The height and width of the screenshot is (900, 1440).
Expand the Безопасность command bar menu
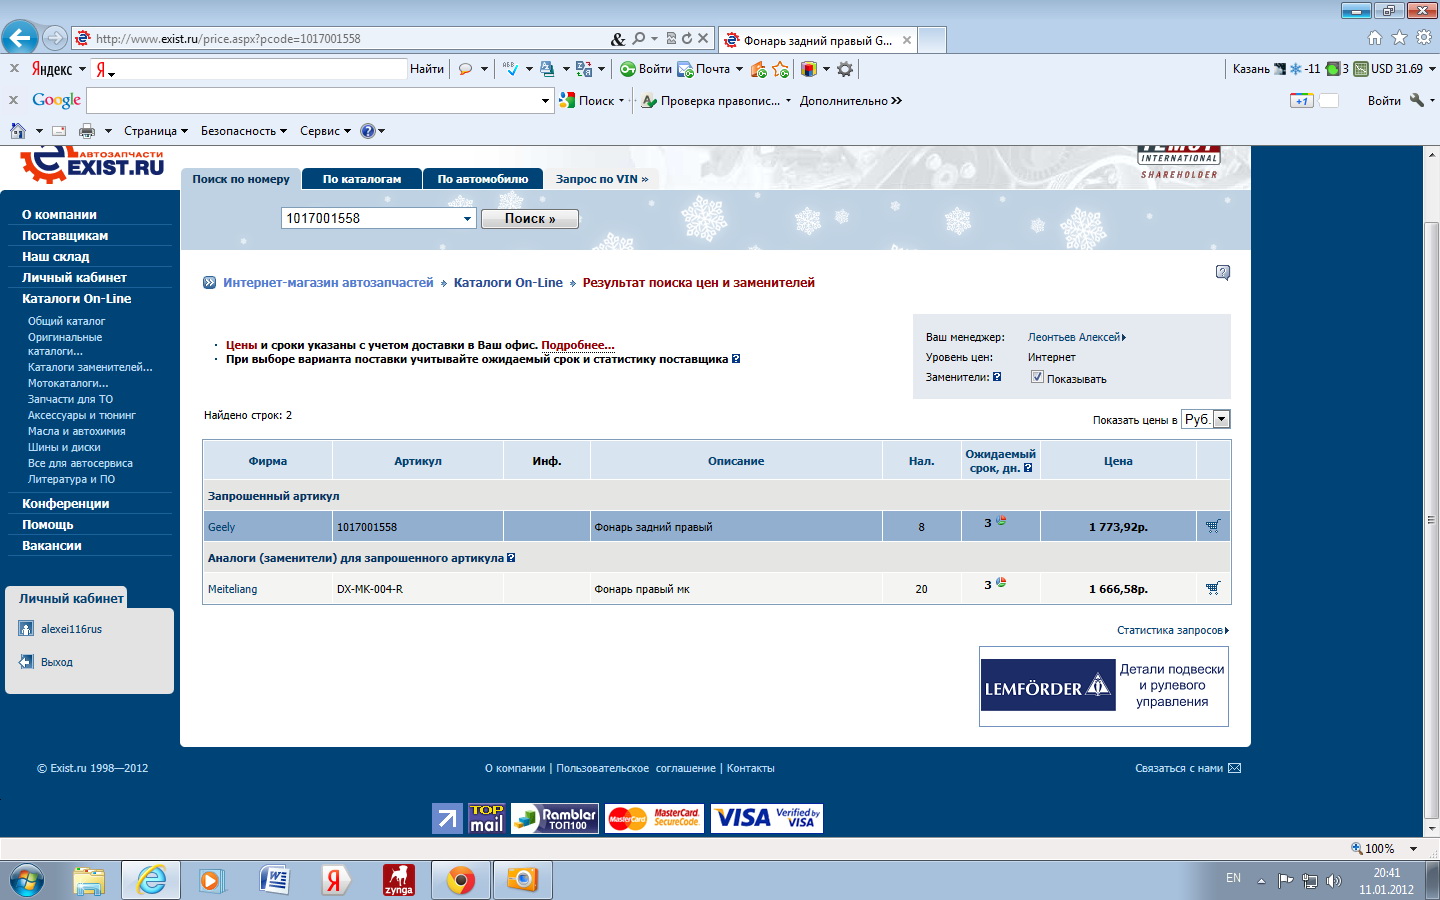[x=244, y=131]
